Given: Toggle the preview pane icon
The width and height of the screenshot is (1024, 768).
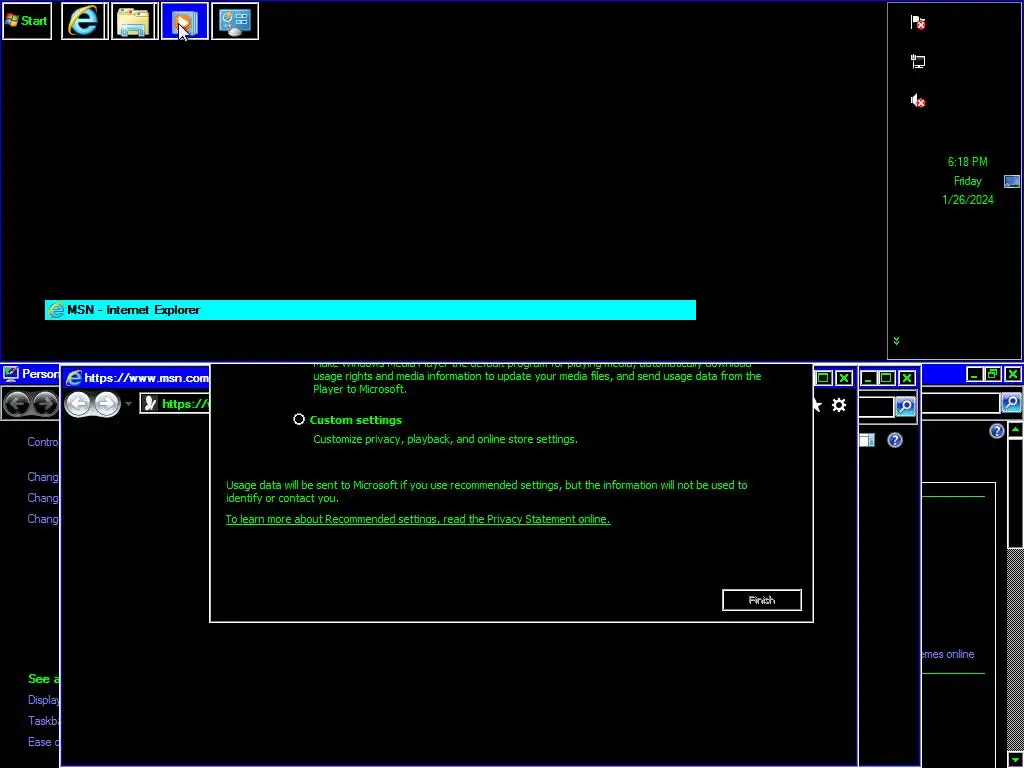Looking at the screenshot, I should coord(867,440).
